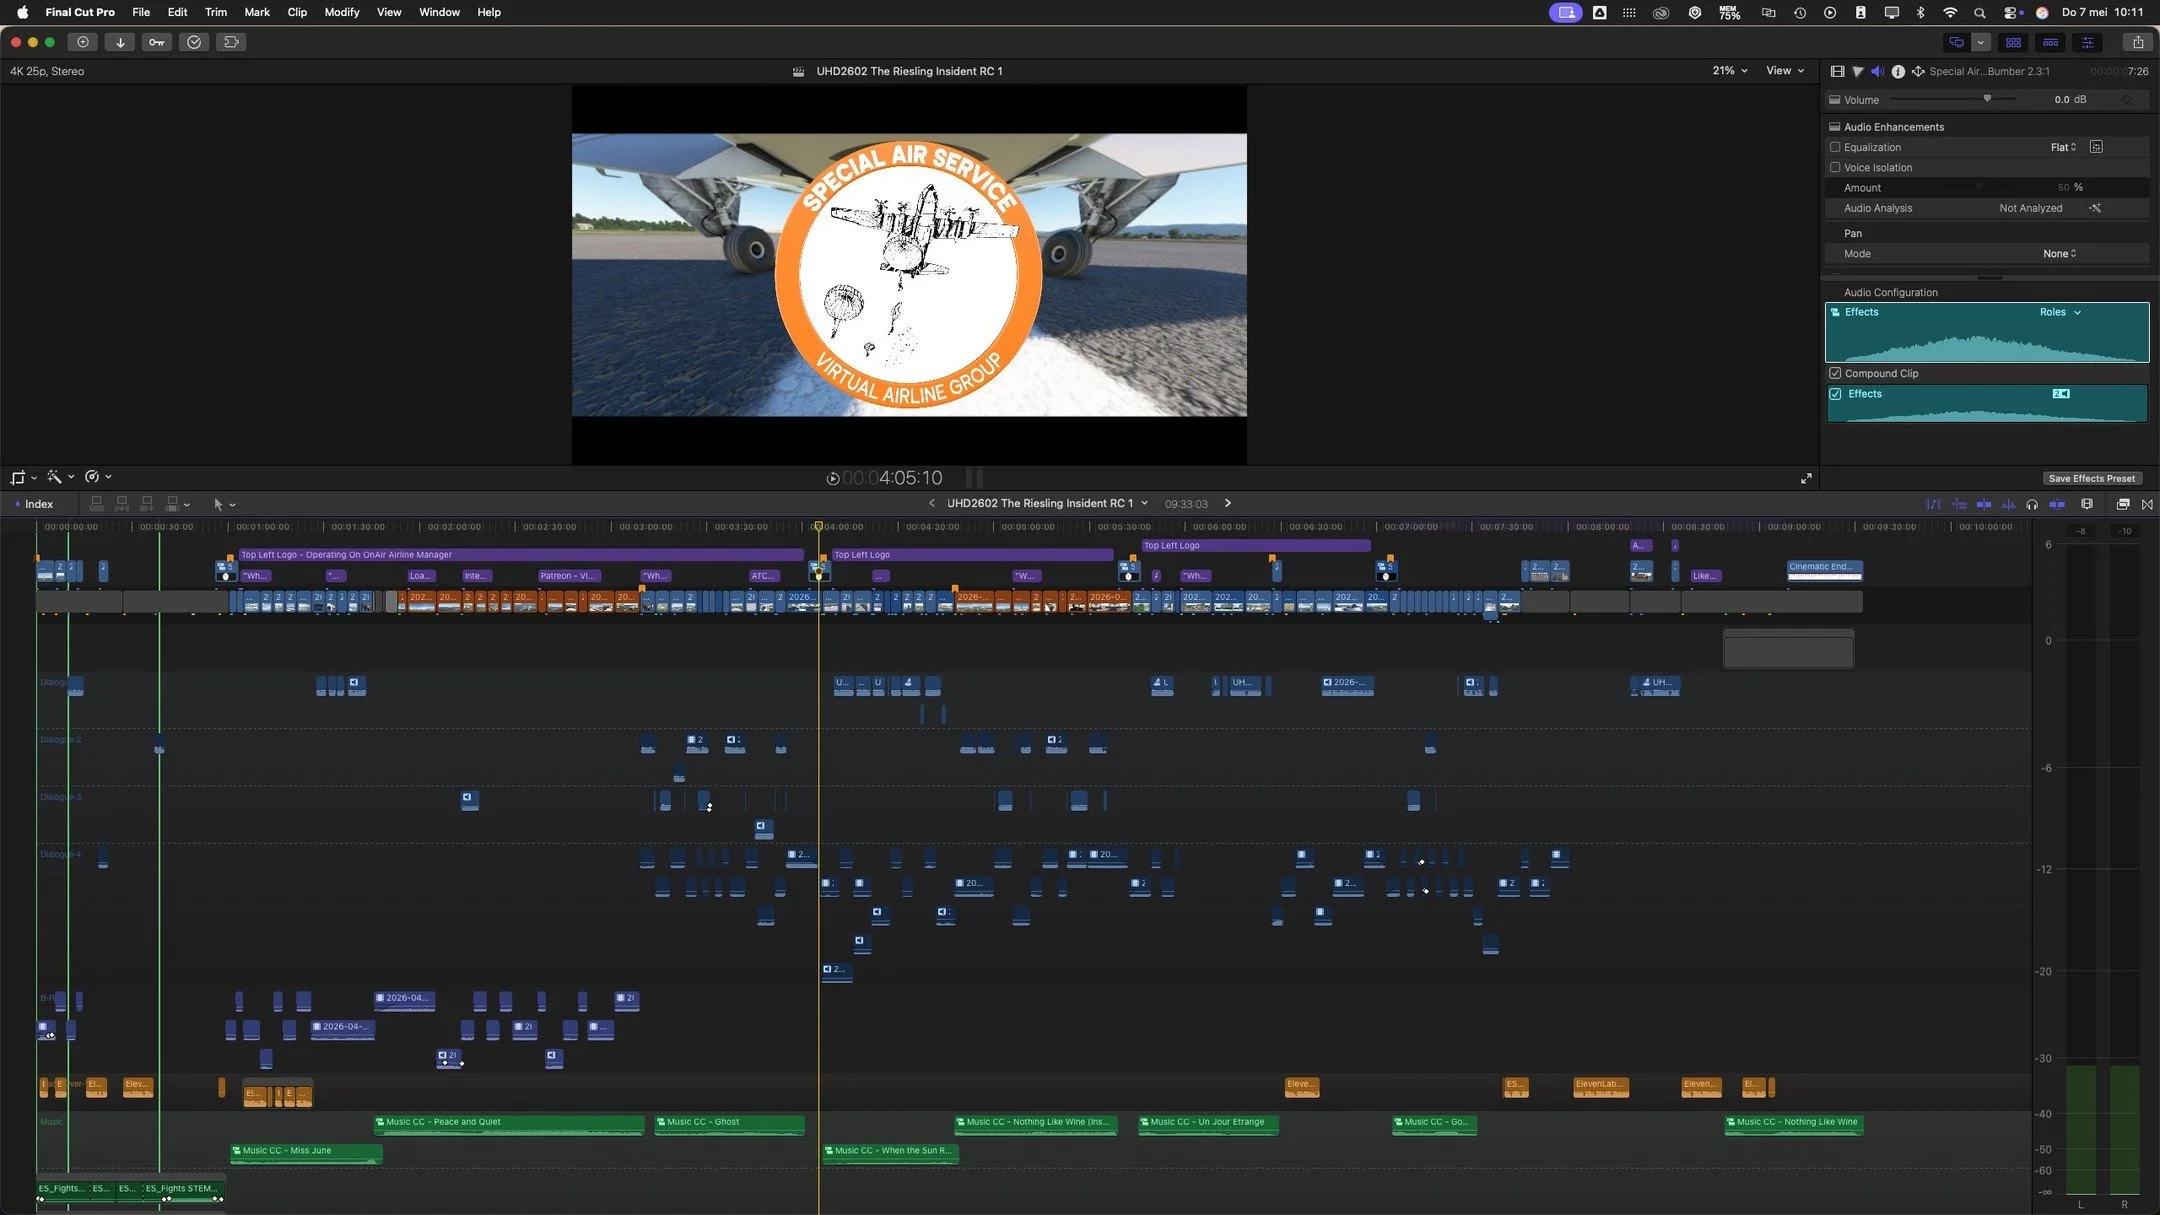
Task: Open the Keyword Editor key icon
Action: click(x=157, y=42)
